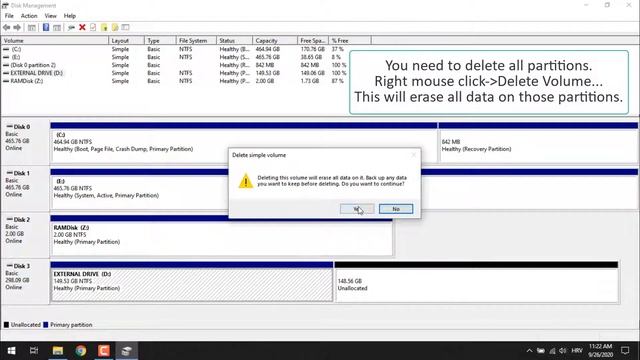640x360 pixels.
Task: Select the (E:) row in volume list
Action: [174, 57]
